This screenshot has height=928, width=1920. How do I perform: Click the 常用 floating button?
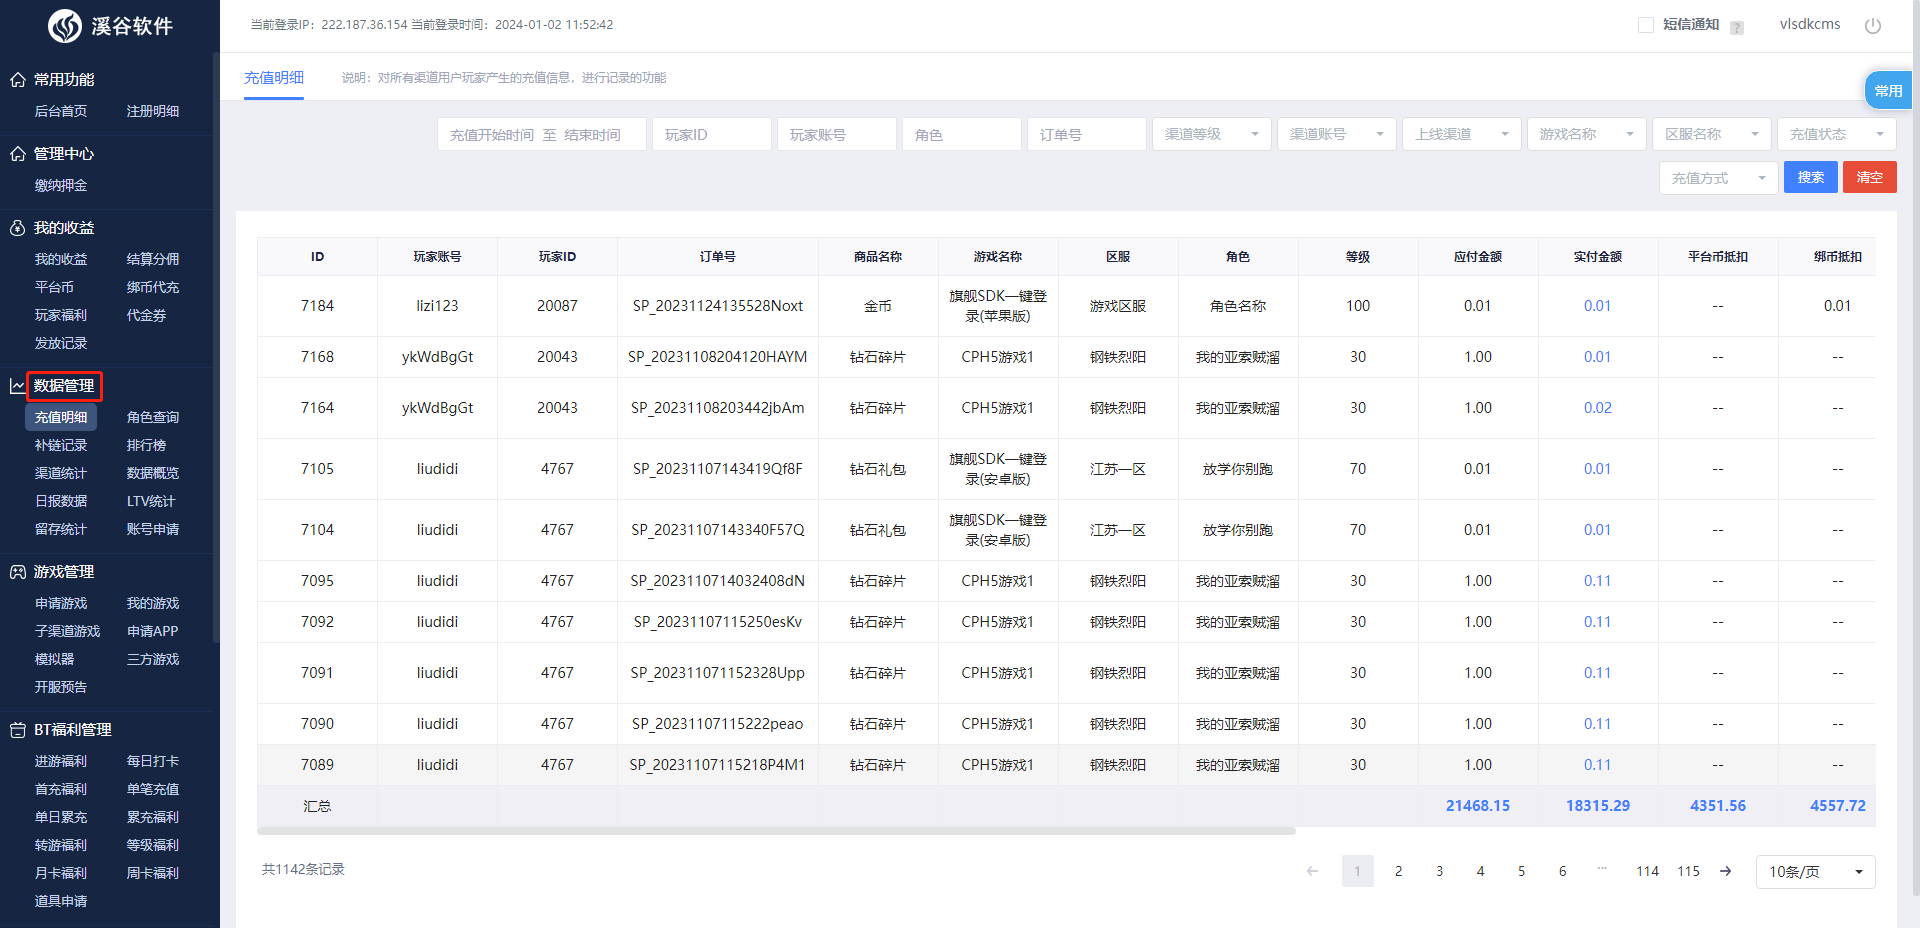(x=1889, y=91)
